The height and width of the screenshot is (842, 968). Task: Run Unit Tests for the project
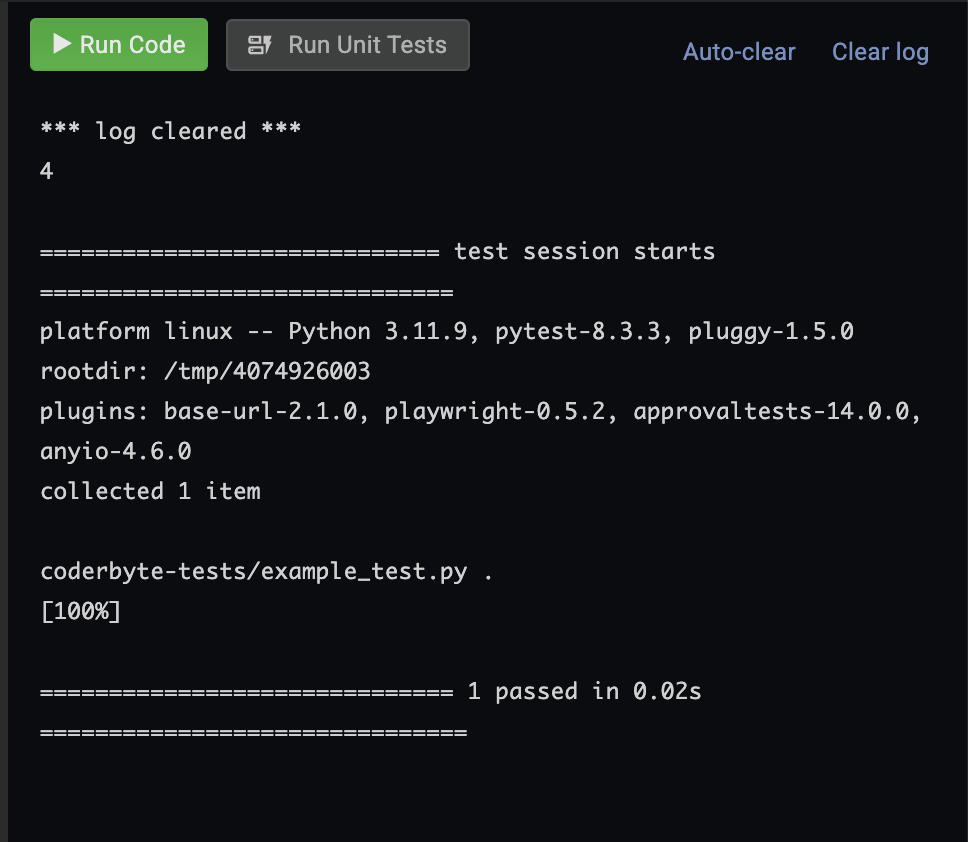point(347,44)
